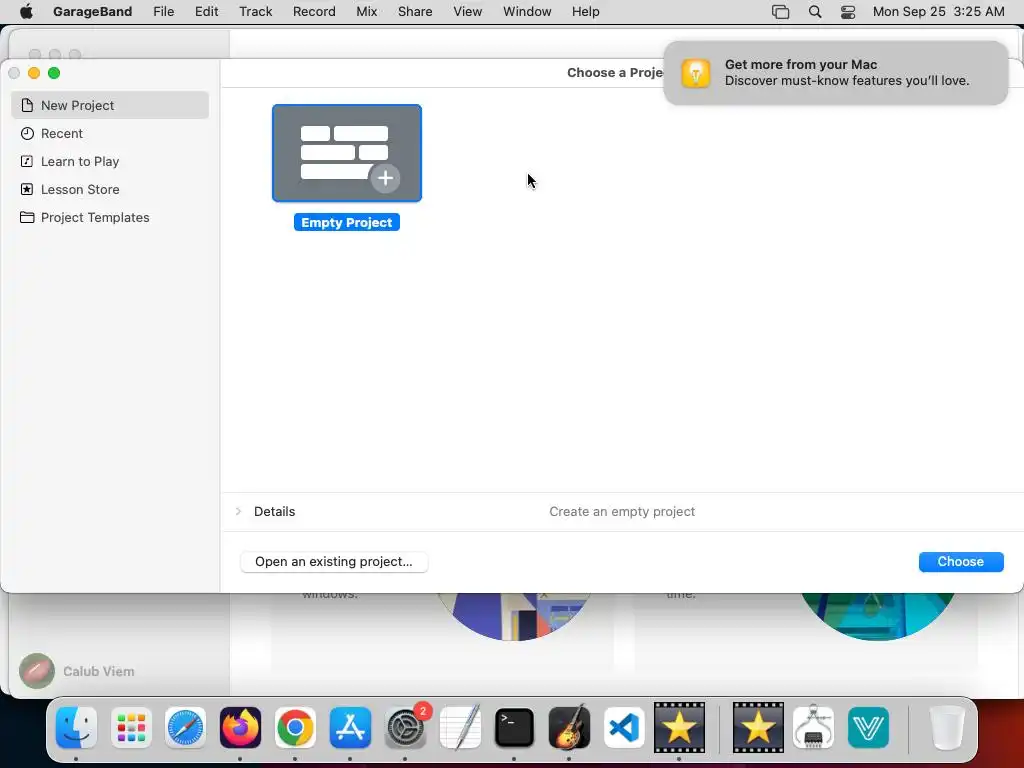Open App Store from the Dock
1024x768 pixels.
350,728
